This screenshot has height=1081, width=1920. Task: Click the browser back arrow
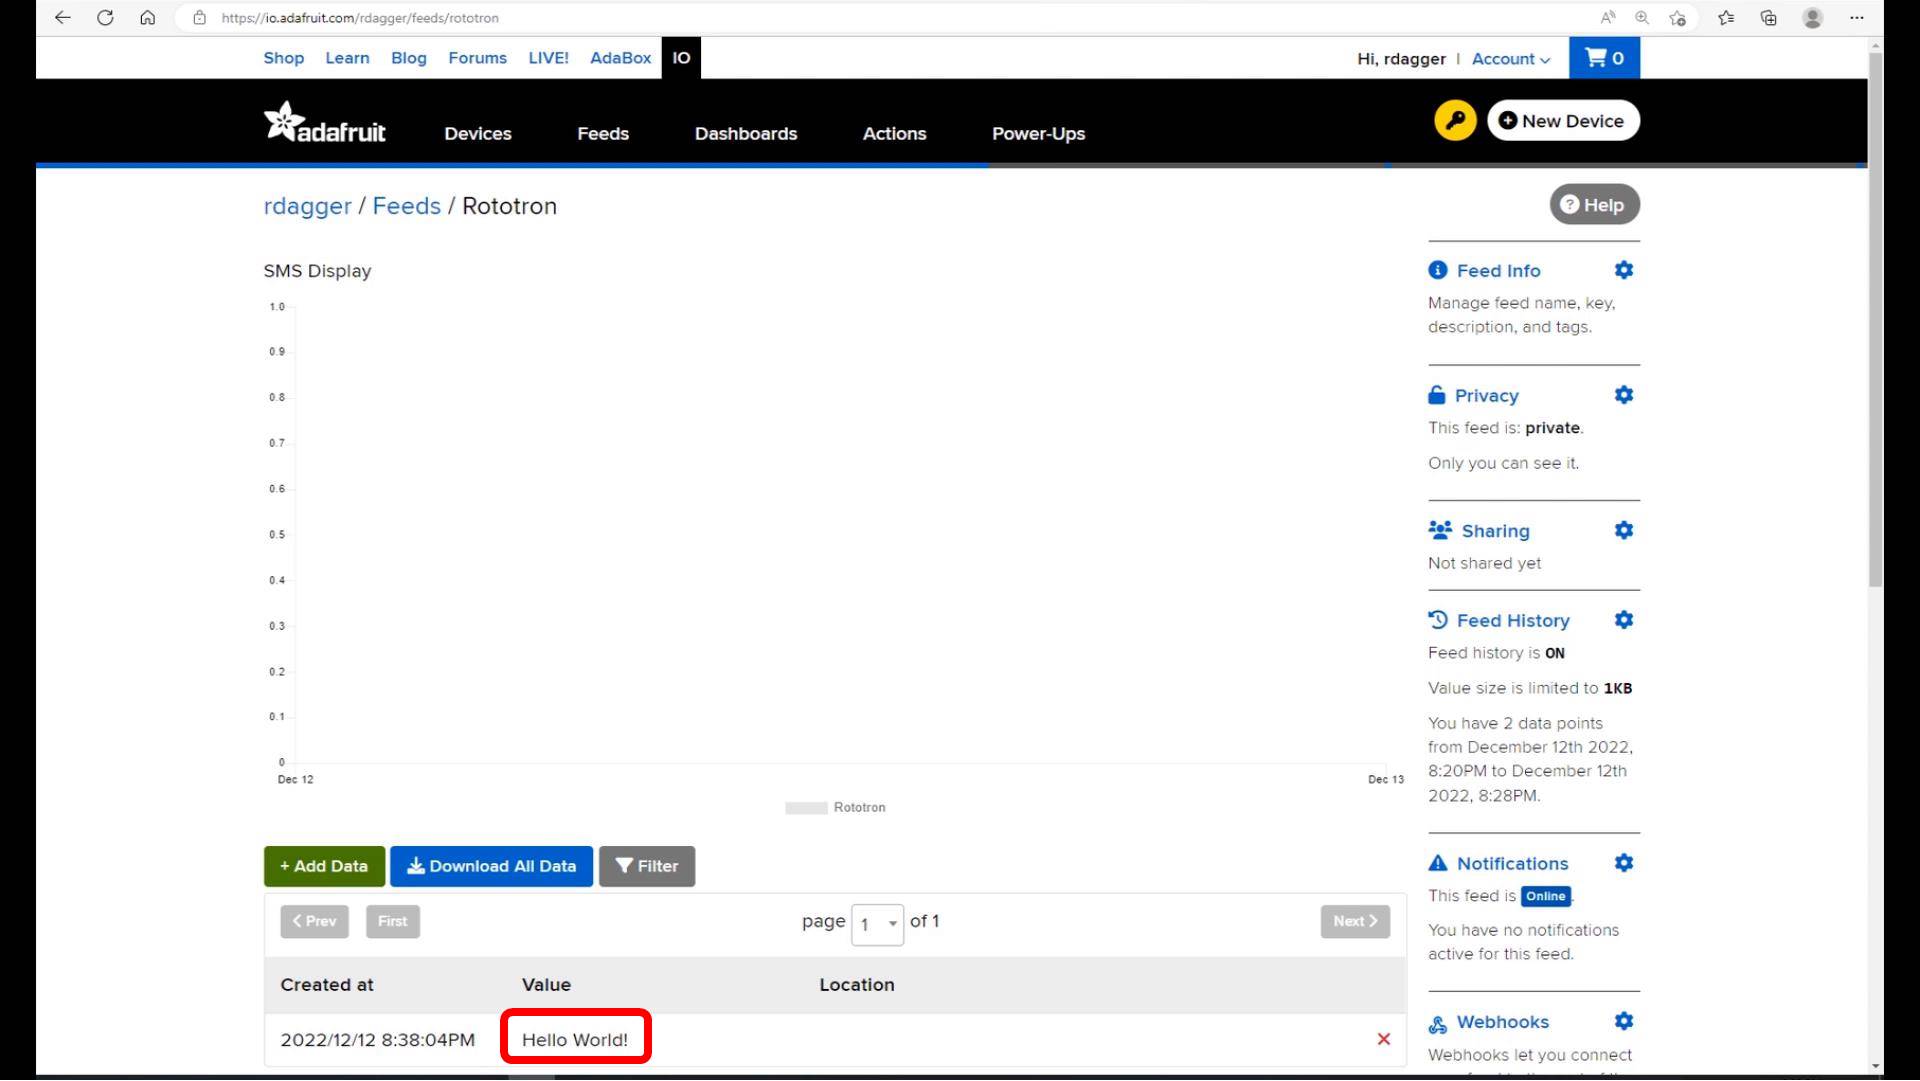point(62,18)
